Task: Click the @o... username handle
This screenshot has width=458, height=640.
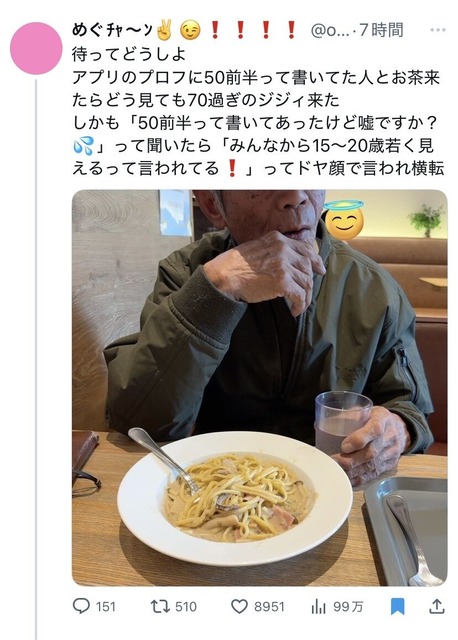Action: [x=330, y=30]
